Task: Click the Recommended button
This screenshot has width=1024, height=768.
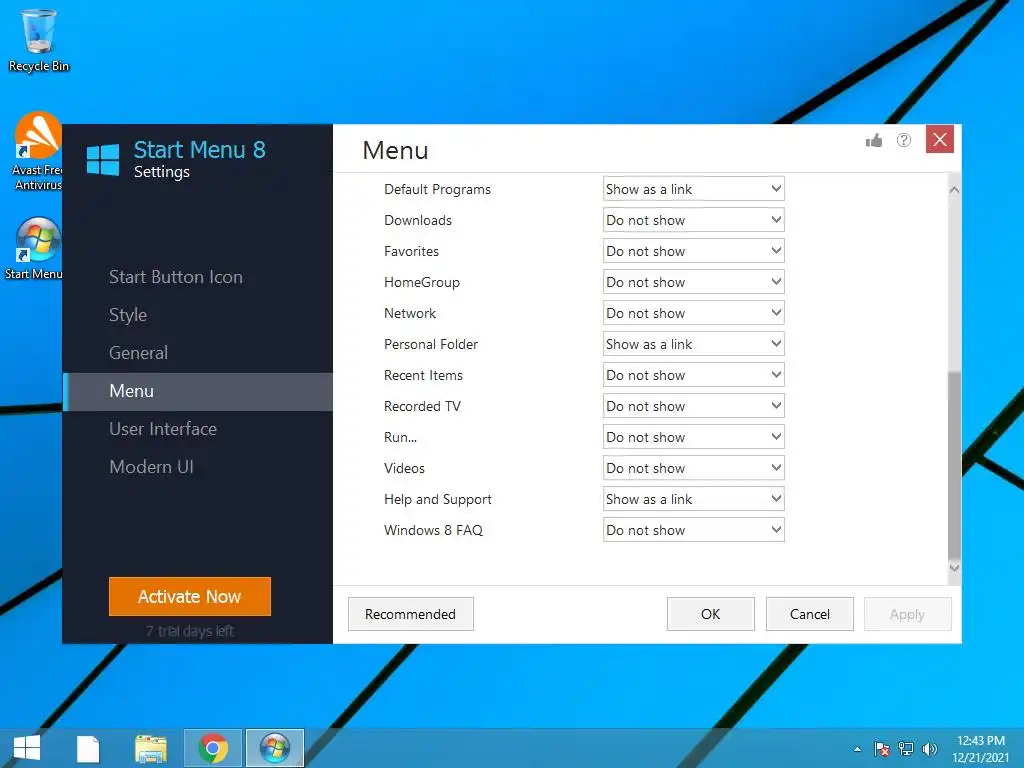Action: 411,614
